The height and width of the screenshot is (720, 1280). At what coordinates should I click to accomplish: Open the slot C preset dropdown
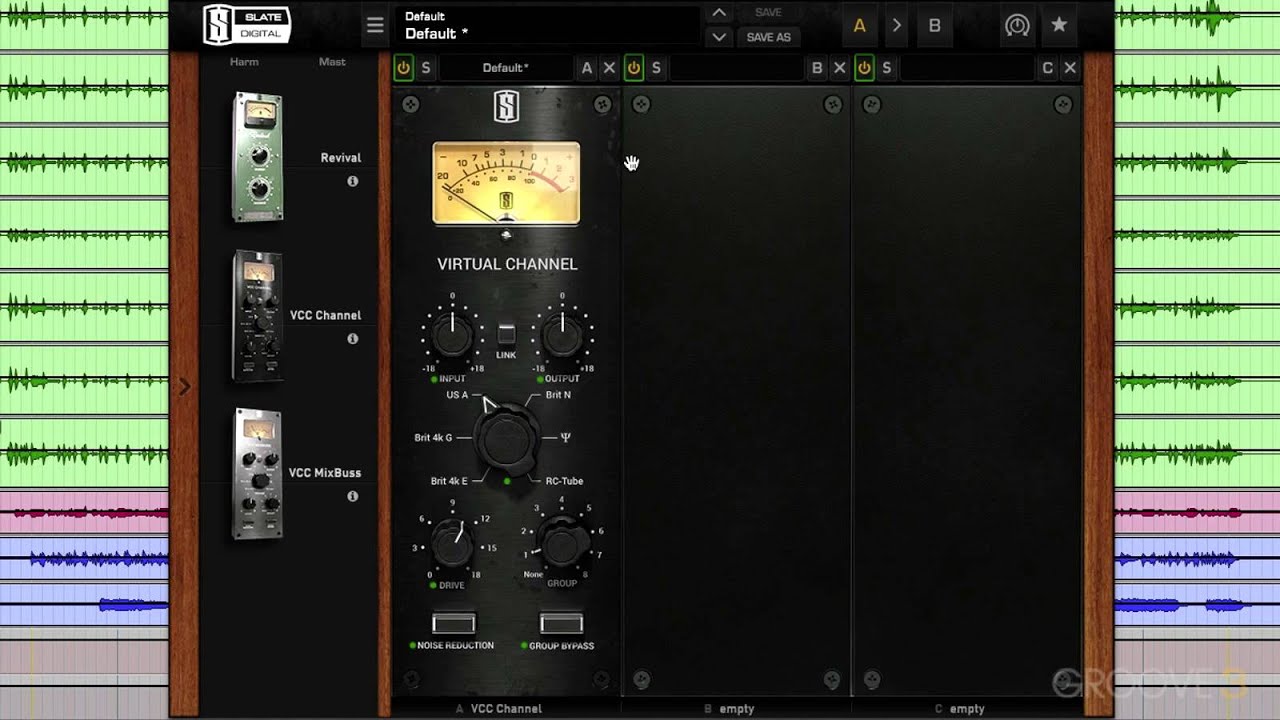click(x=967, y=68)
